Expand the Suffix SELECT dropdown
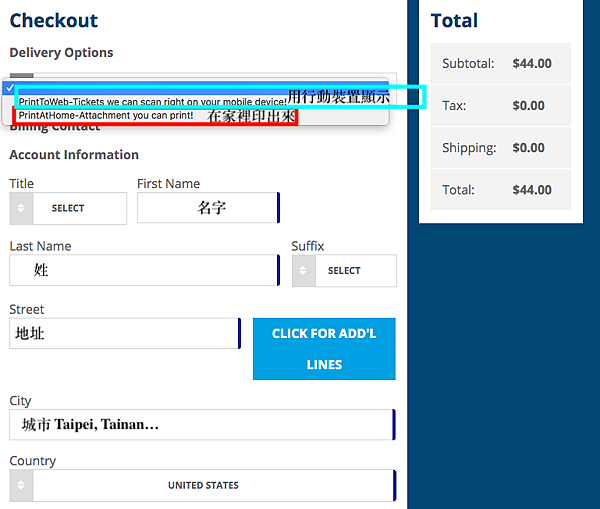 pyautogui.click(x=355, y=271)
